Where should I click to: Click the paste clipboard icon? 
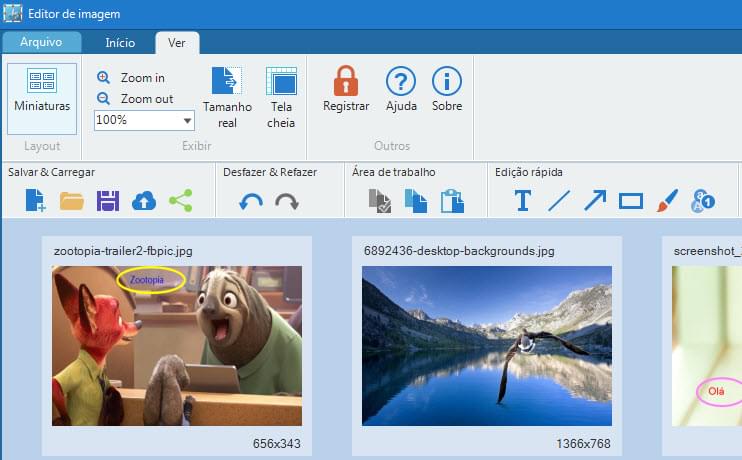coord(452,201)
